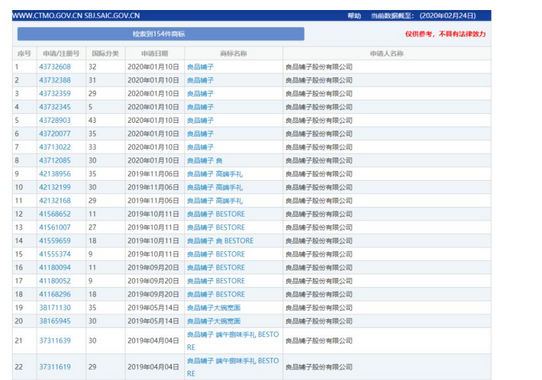
Task: Click the international class column header
Action: [105, 54]
